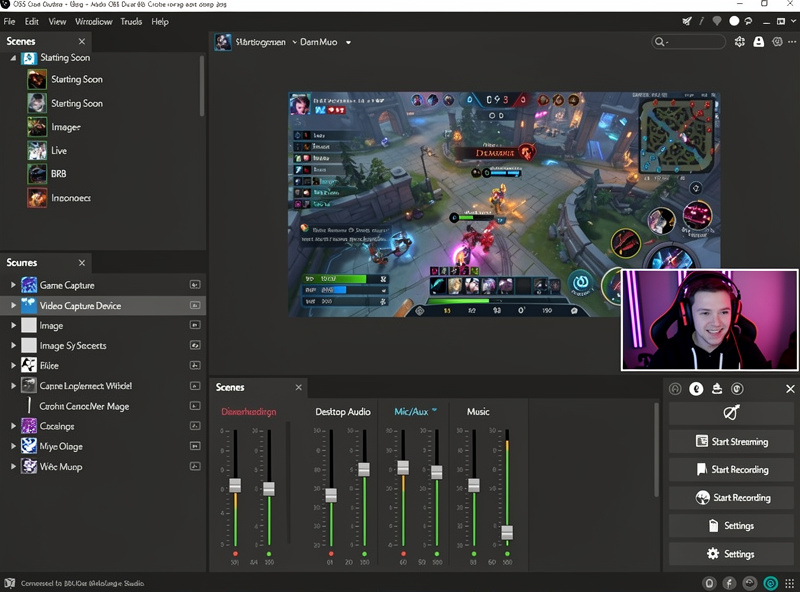This screenshot has width=800, height=592.
Task: Click the Facebook icon in status bar
Action: (729, 583)
